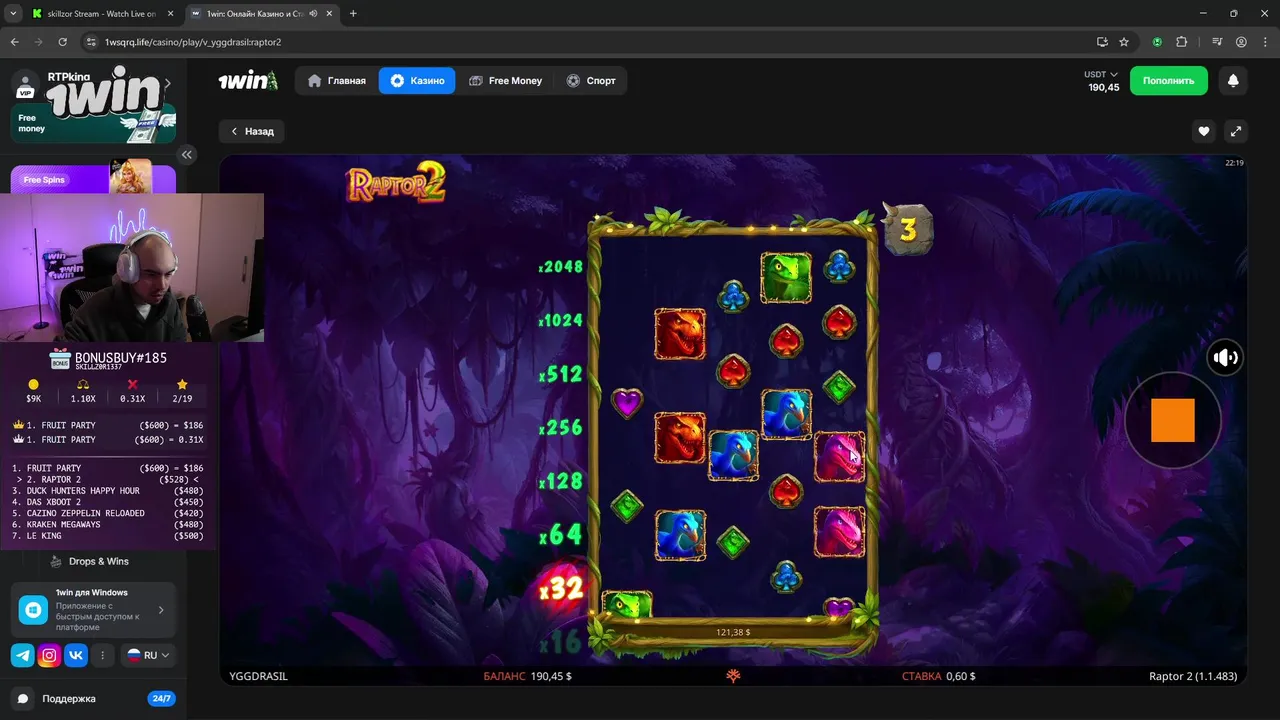Install app icon in address bar
The width and height of the screenshot is (1280, 720).
[x=1102, y=42]
